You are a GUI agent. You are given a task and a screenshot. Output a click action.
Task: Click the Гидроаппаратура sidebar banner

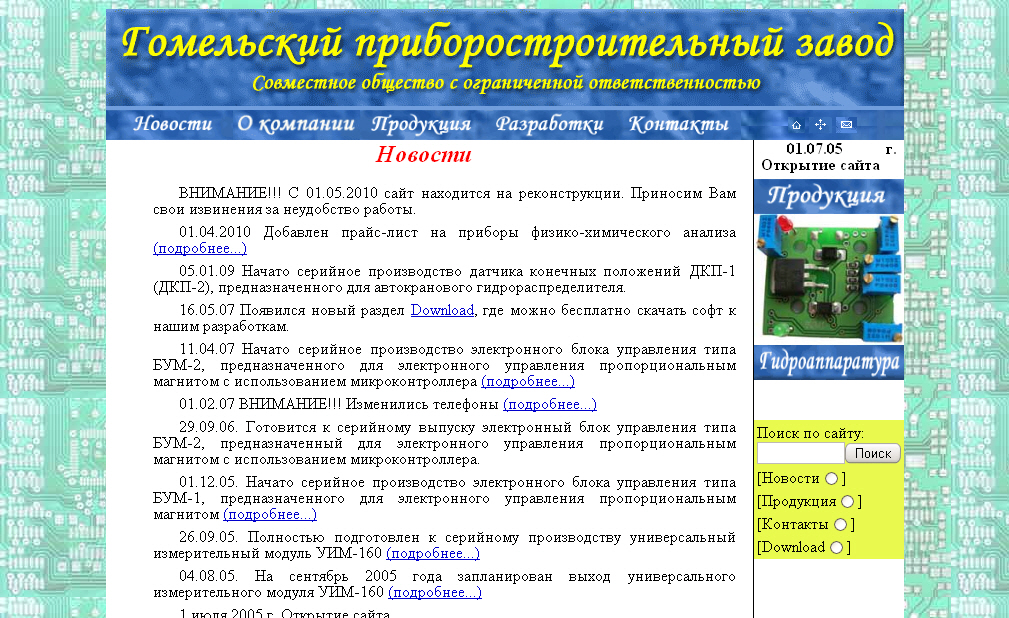828,362
